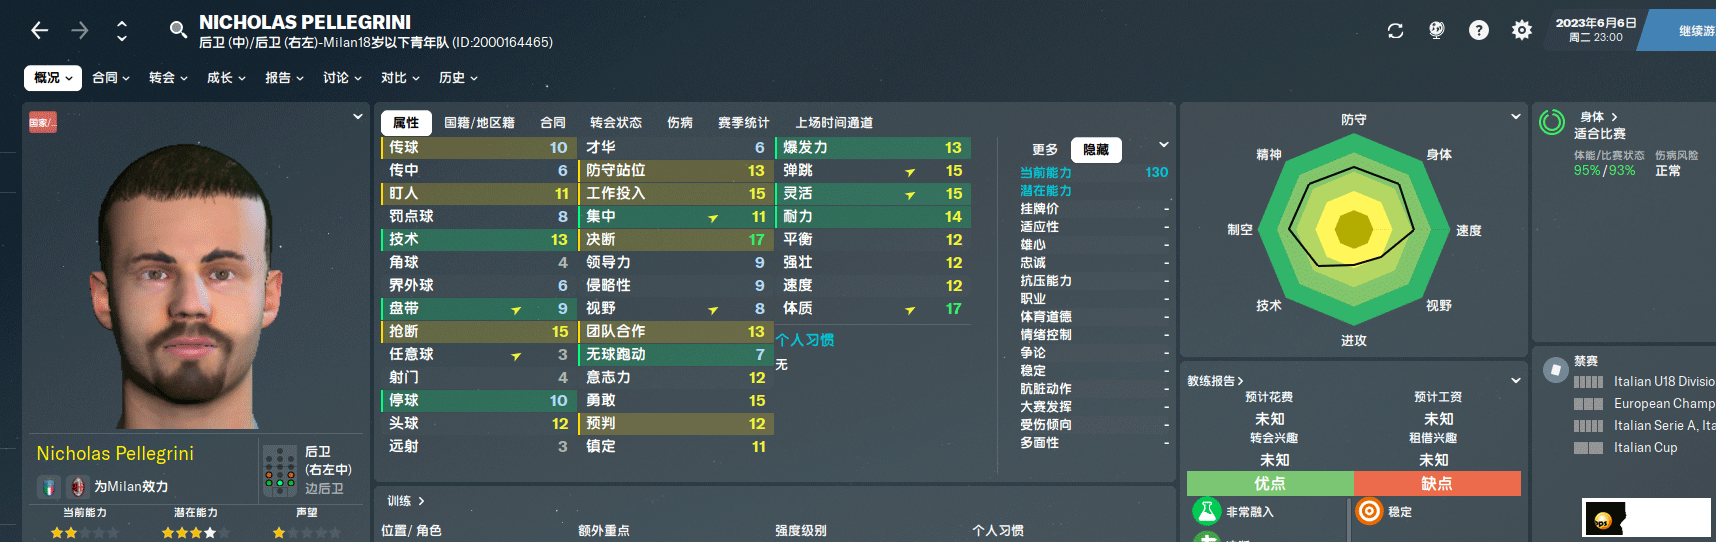Image resolution: width=1716 pixels, height=542 pixels.
Task: Go forward with the right arrow icon
Action: [x=80, y=30]
